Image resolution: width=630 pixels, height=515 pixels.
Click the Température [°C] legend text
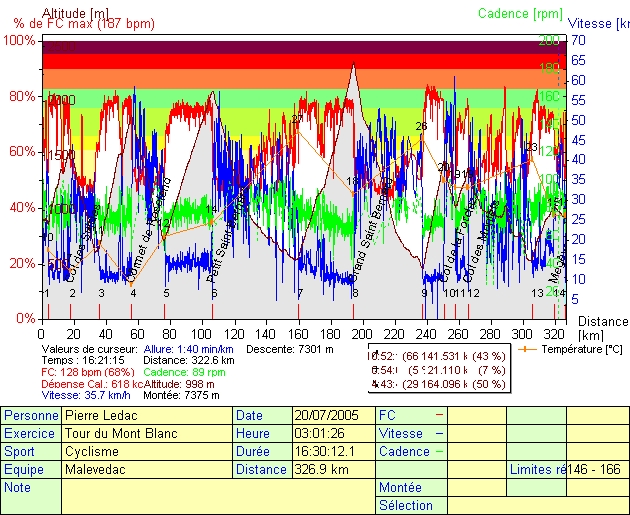click(x=582, y=349)
